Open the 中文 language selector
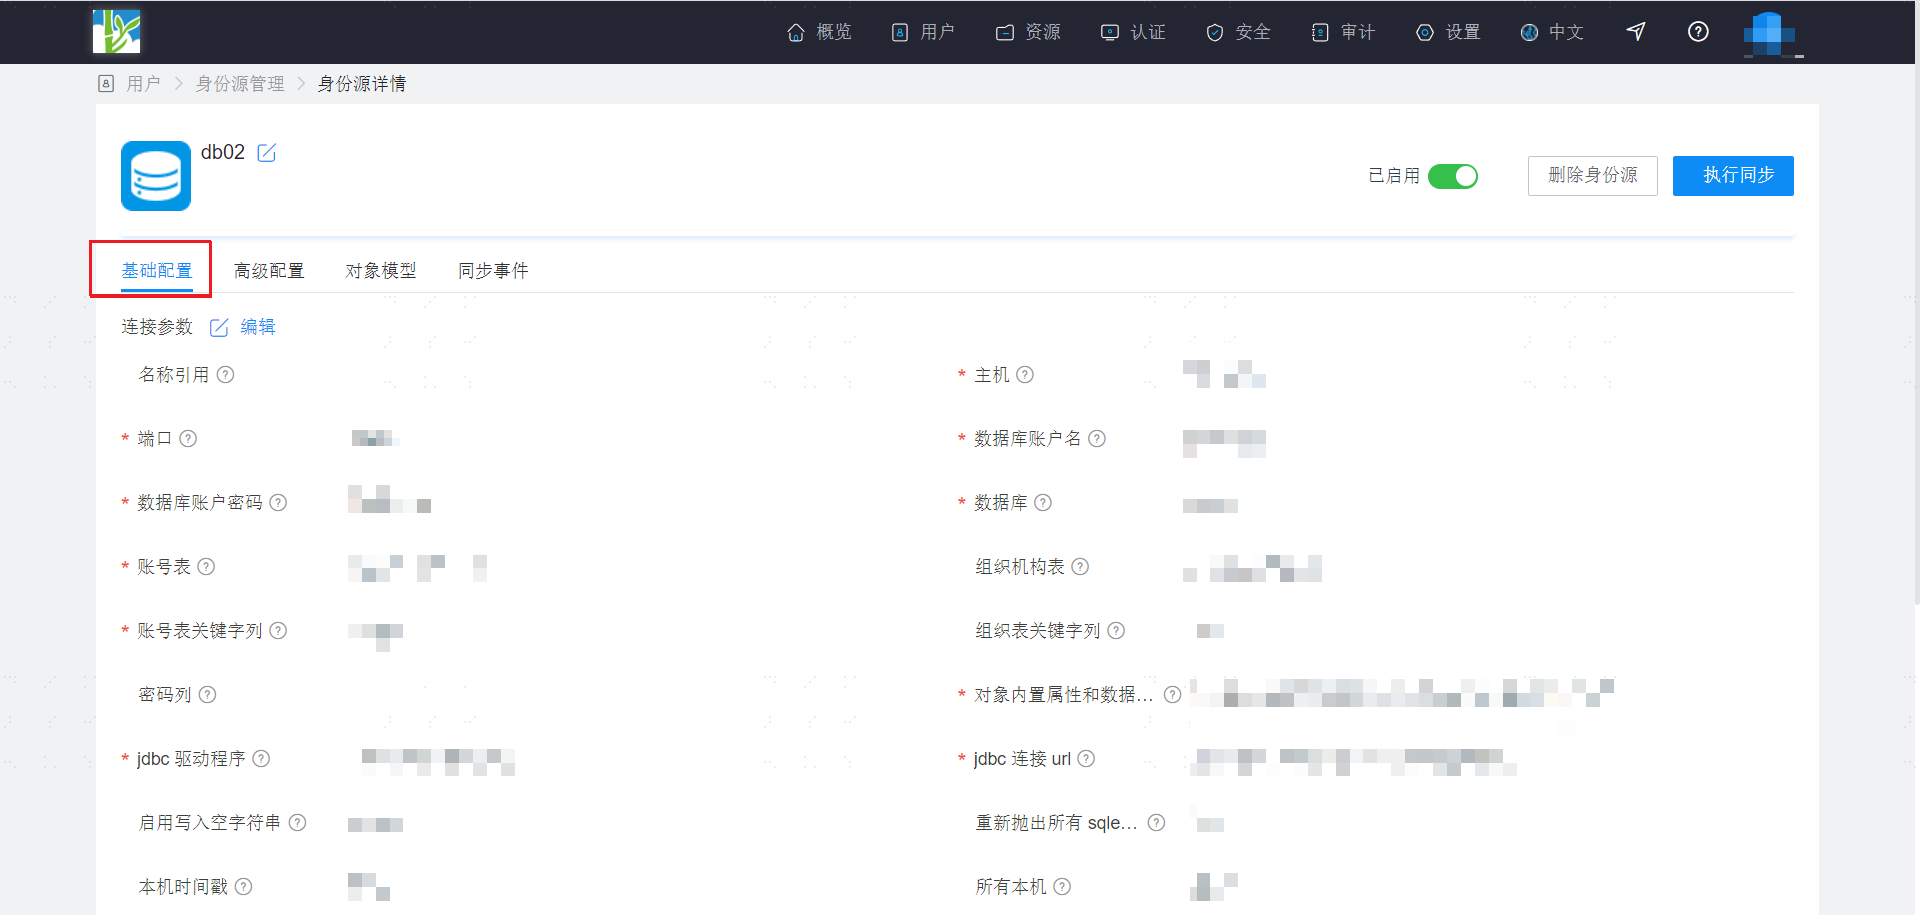This screenshot has height=915, width=1920. click(x=1552, y=32)
